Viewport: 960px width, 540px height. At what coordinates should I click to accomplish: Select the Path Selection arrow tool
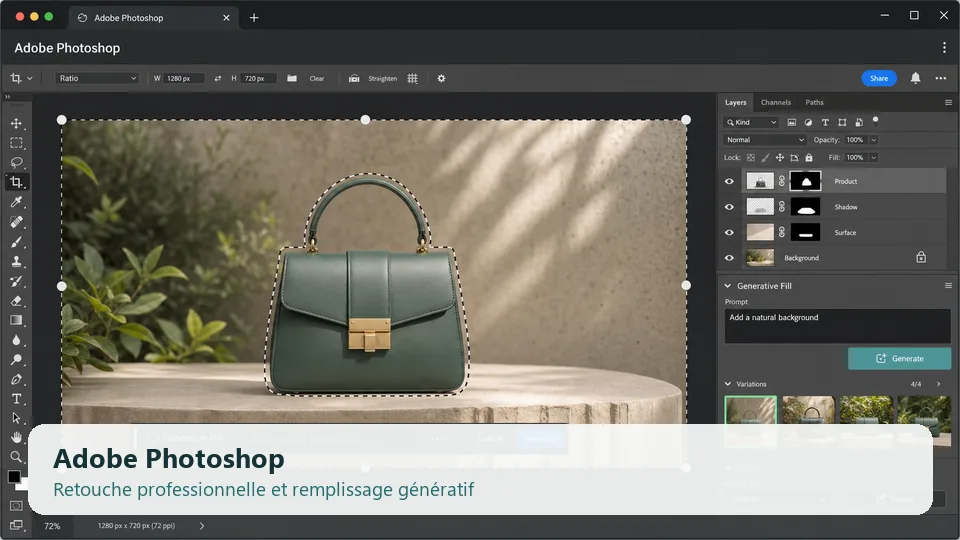[x=17, y=418]
